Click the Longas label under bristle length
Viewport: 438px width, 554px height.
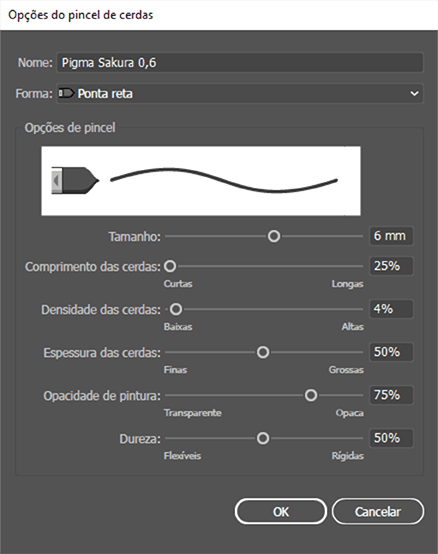347,284
